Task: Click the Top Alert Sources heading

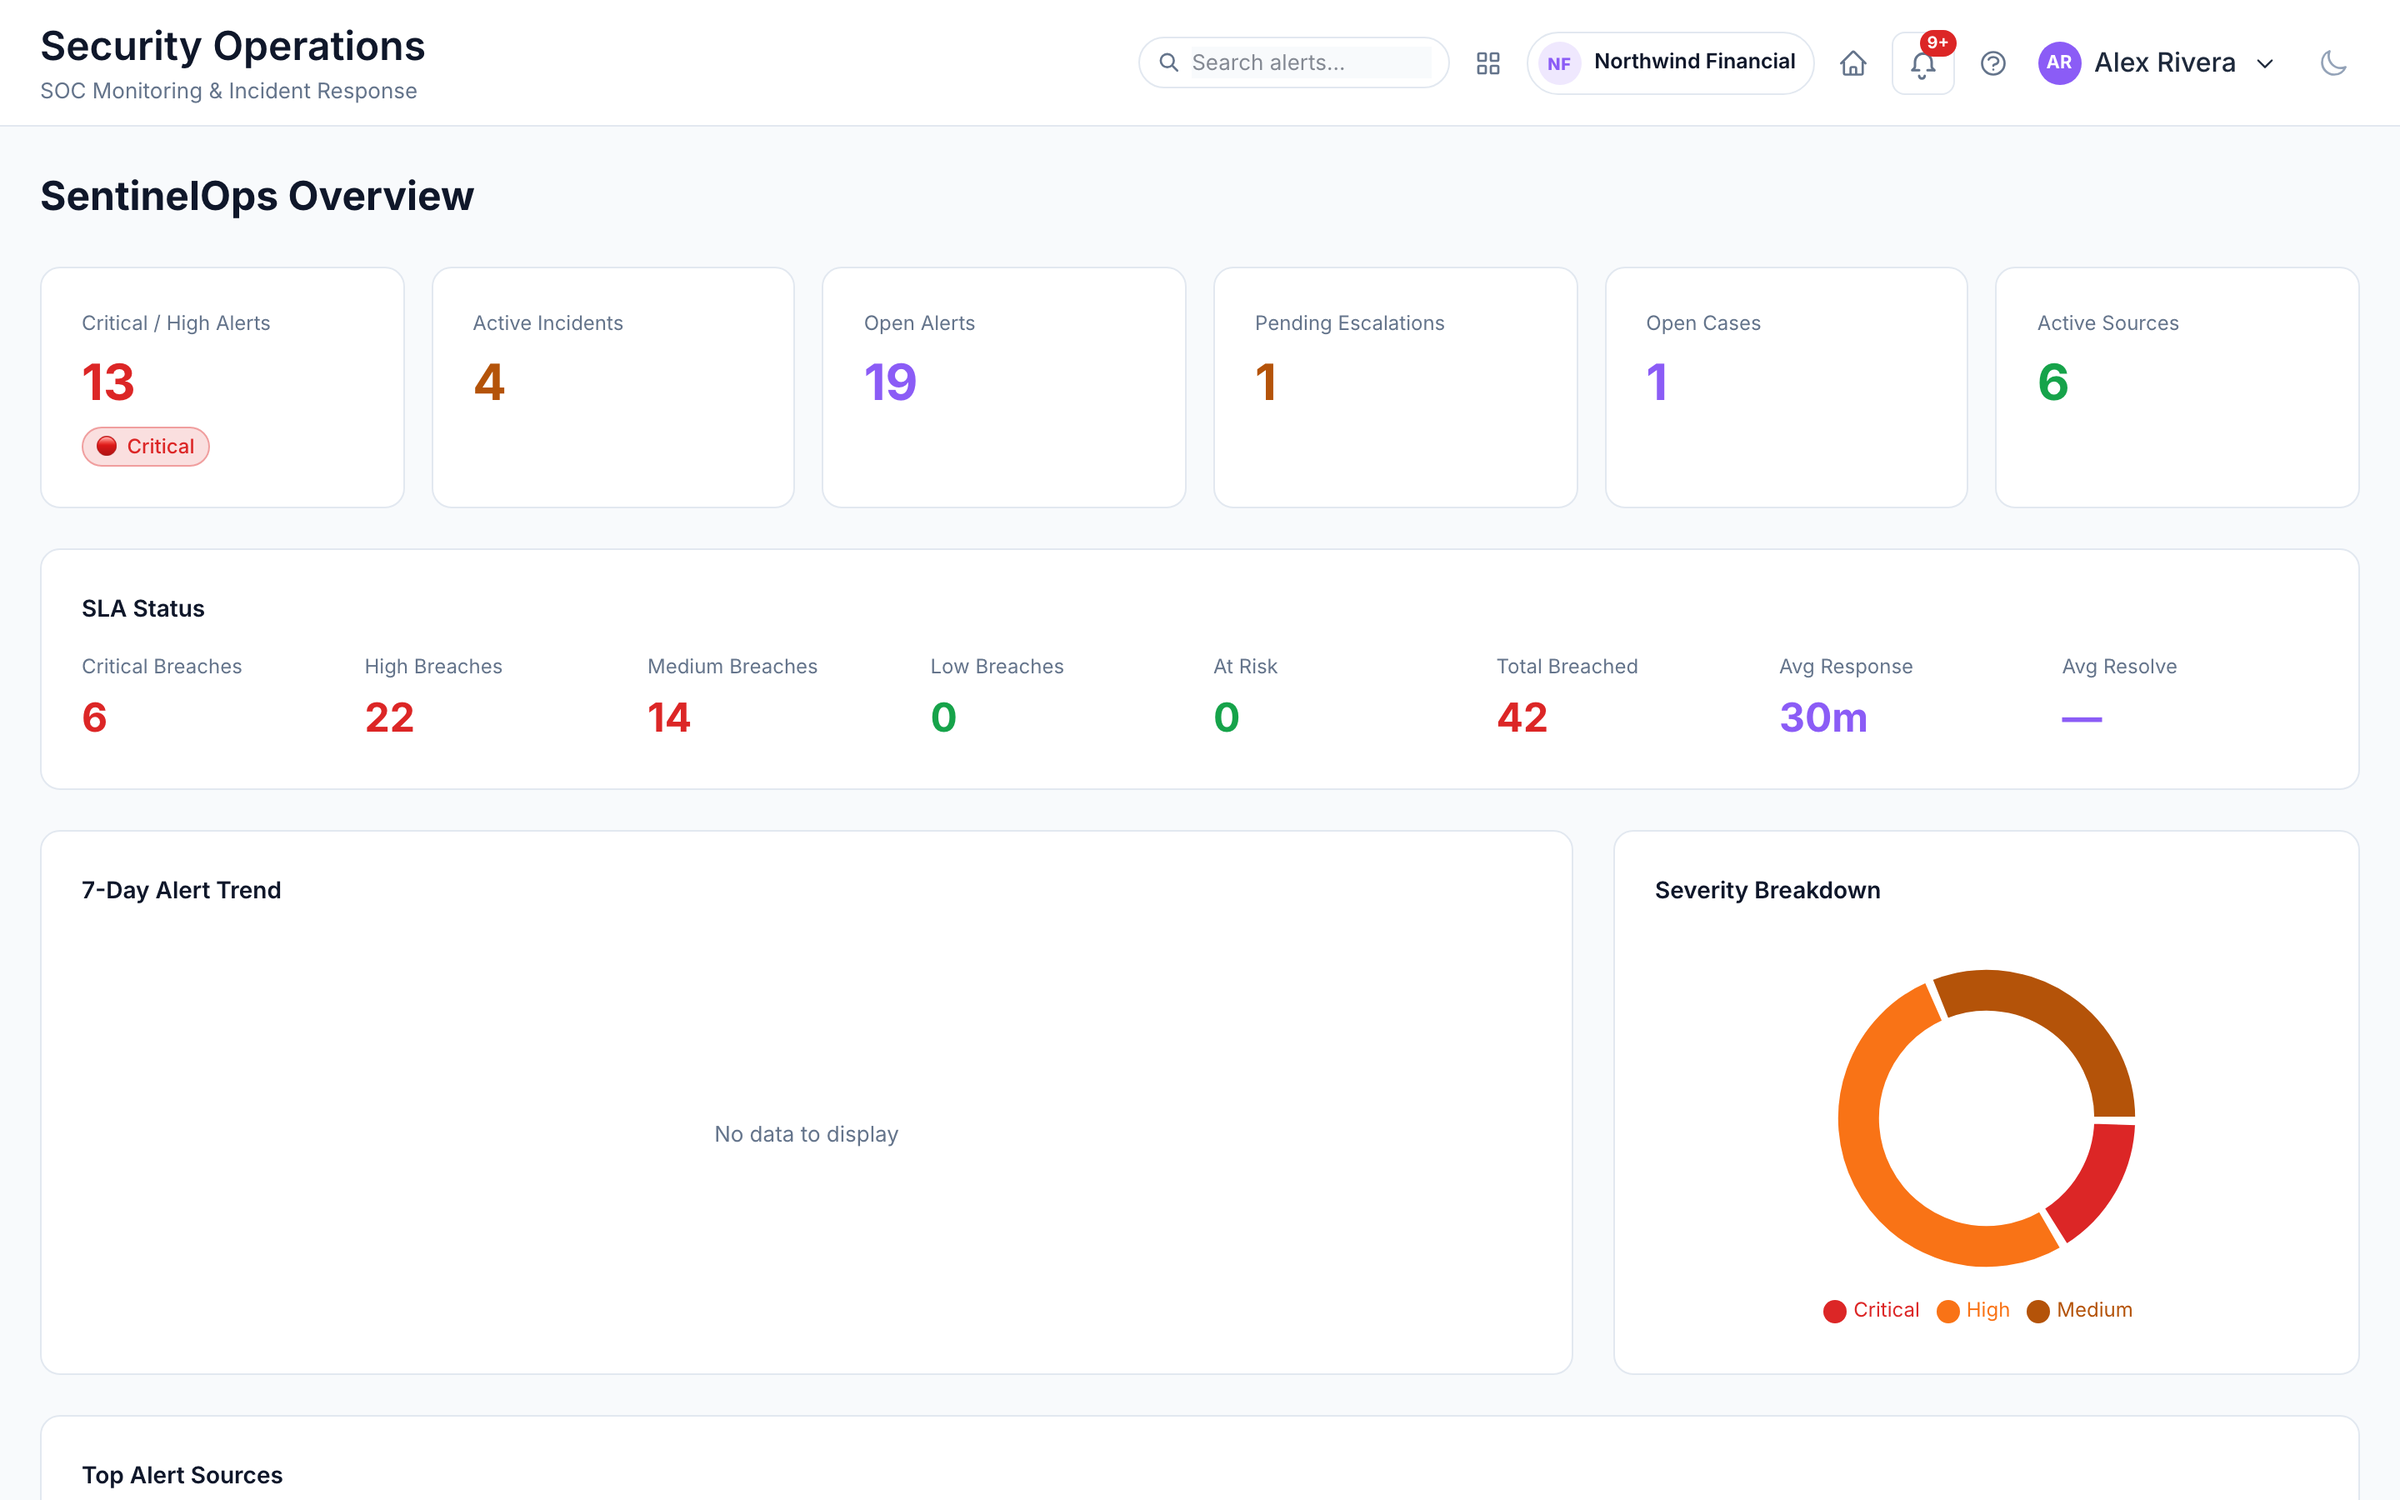Action: (x=182, y=1475)
